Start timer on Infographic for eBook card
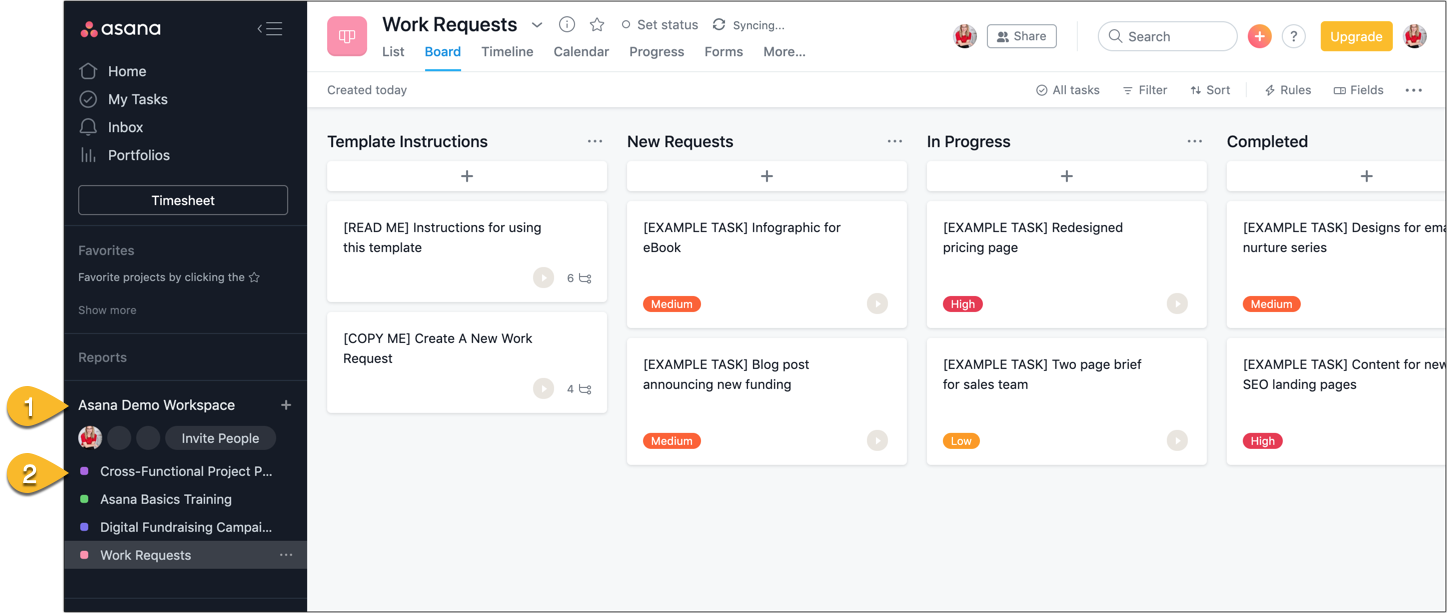This screenshot has width=1447, height=613. tap(877, 303)
